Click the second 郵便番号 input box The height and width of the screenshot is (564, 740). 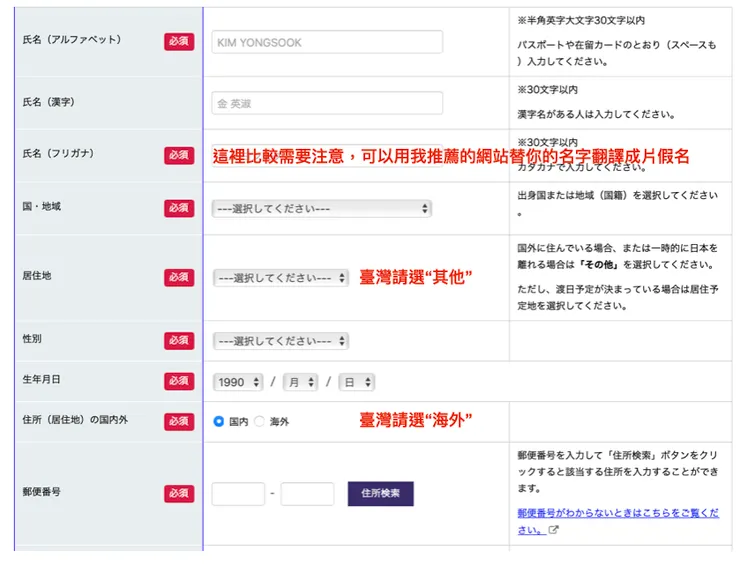tap(307, 494)
